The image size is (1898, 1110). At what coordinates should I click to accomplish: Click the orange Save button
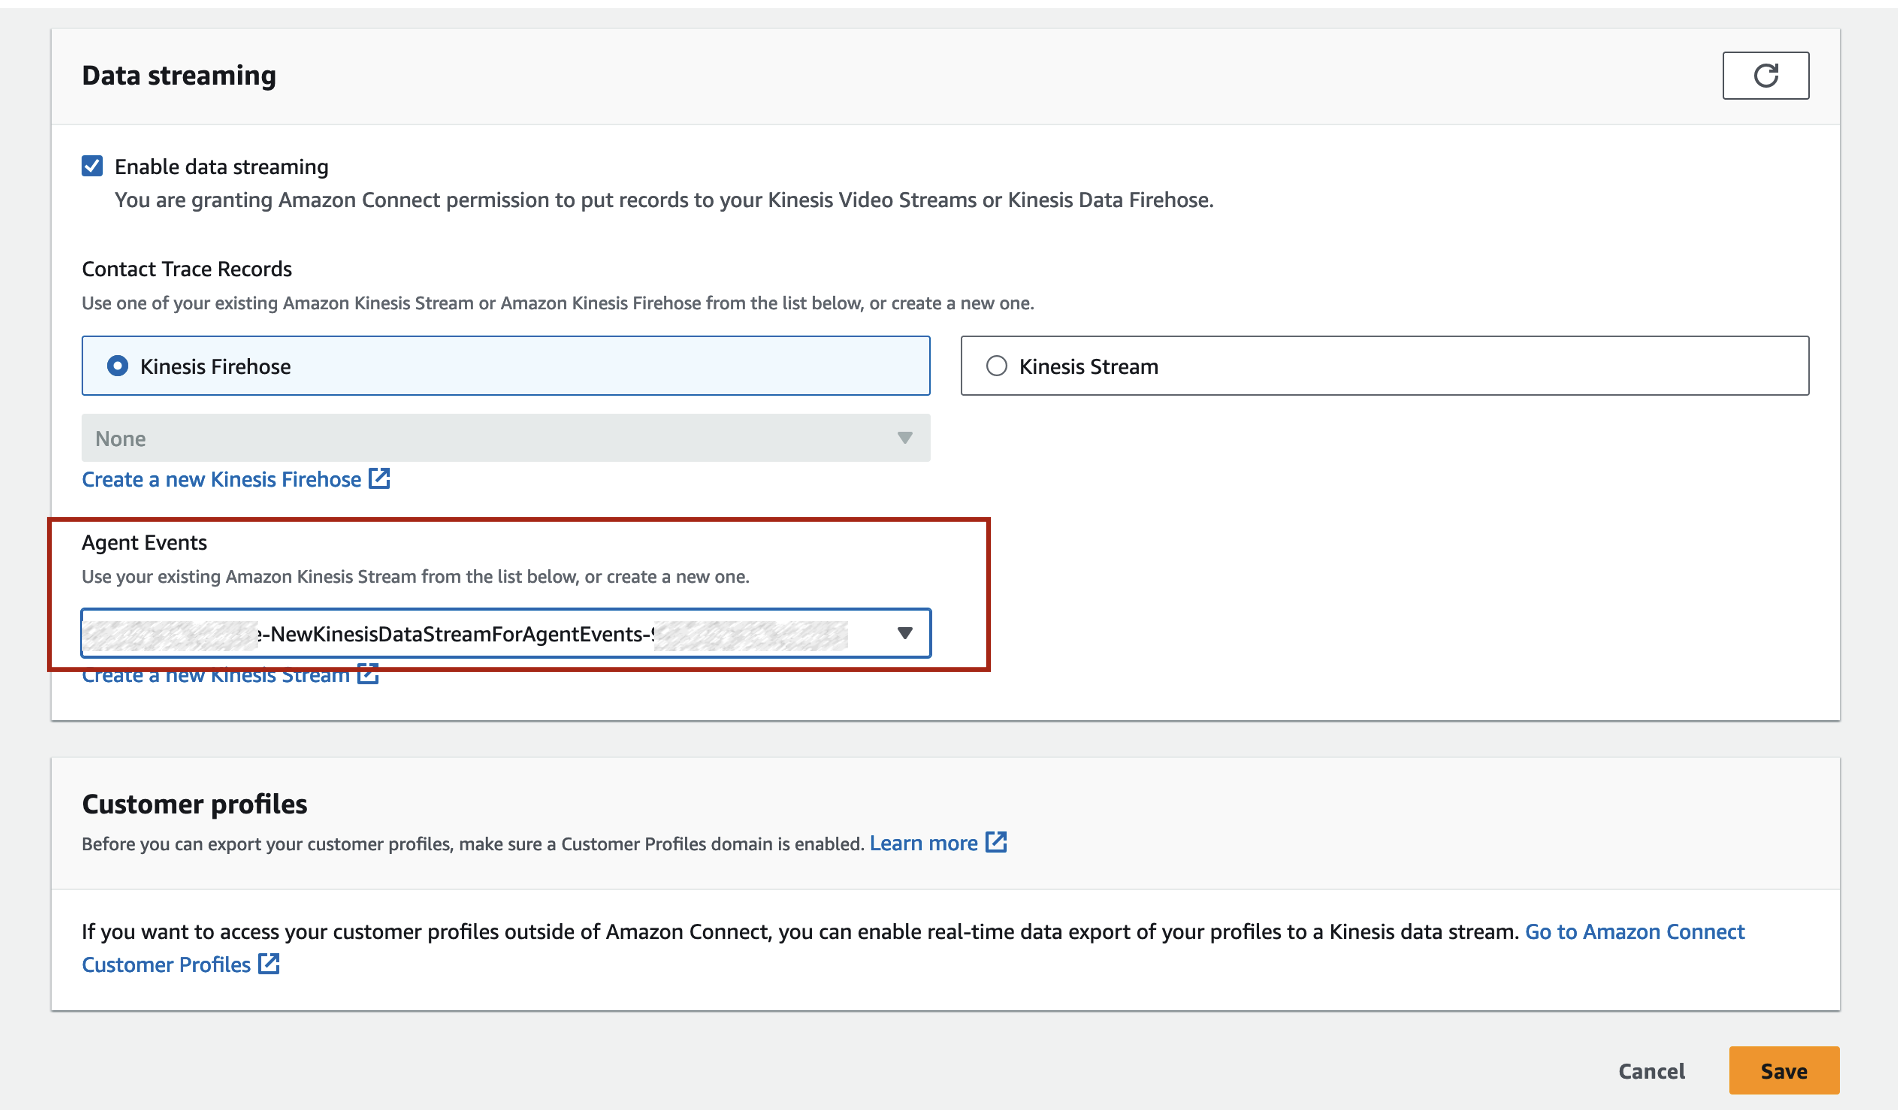coord(1783,1071)
